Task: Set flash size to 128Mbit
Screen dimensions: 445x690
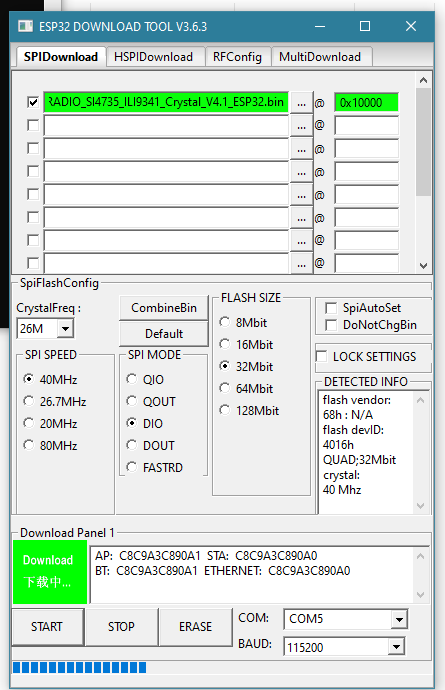Action: coord(225,411)
